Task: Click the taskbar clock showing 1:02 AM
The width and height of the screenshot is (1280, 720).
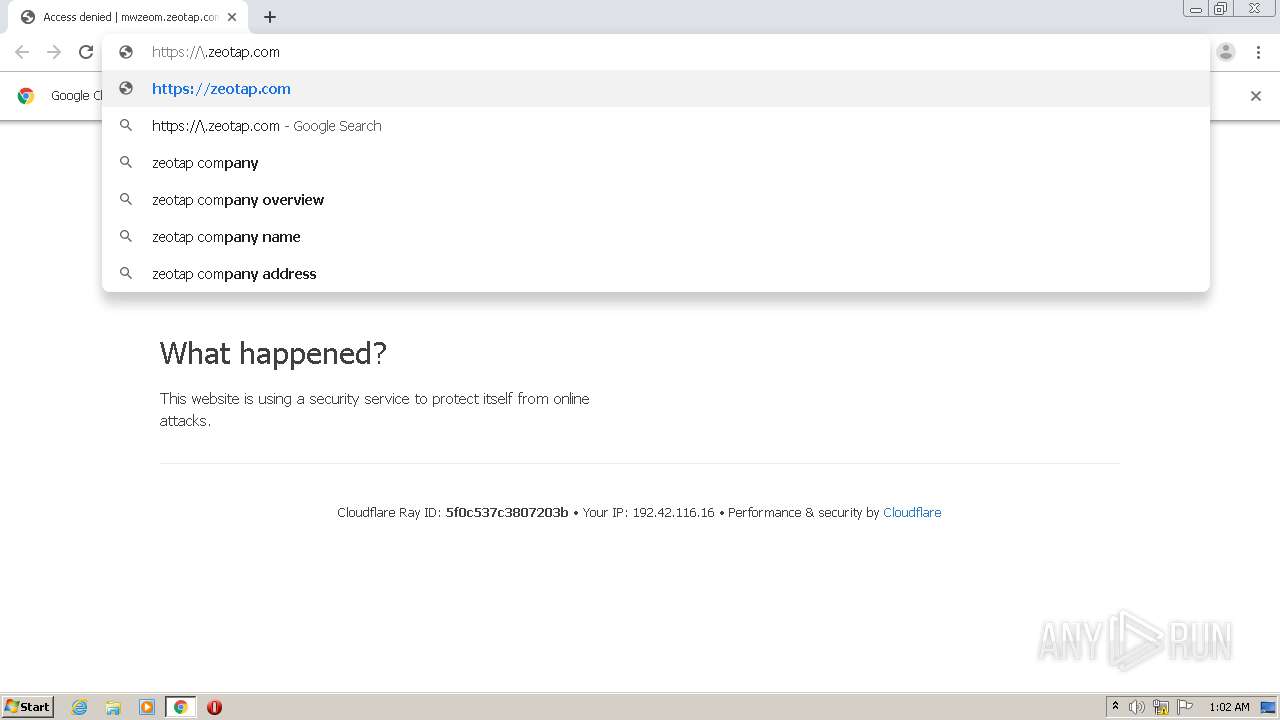Action: point(1229,707)
